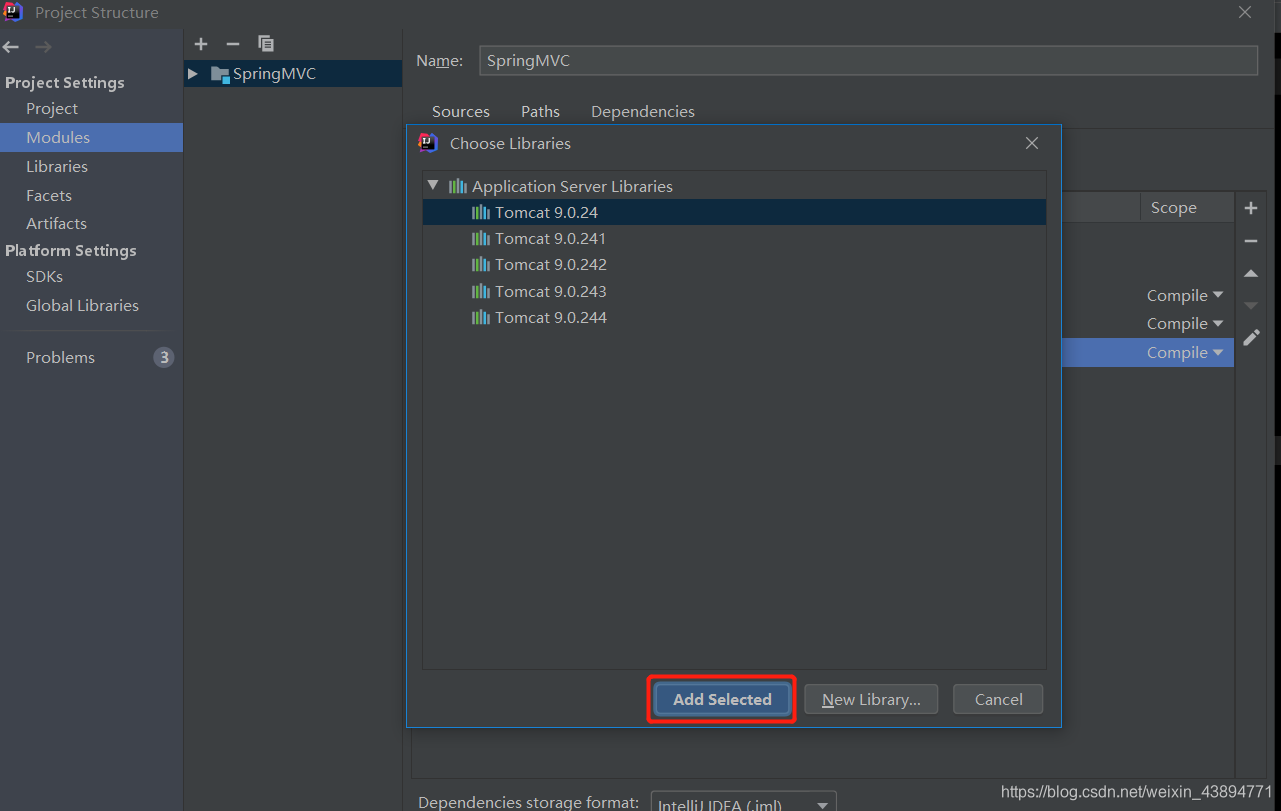Select the Tomcat 9.0.243 library
Screen dimensions: 1281x811
pos(734,291)
